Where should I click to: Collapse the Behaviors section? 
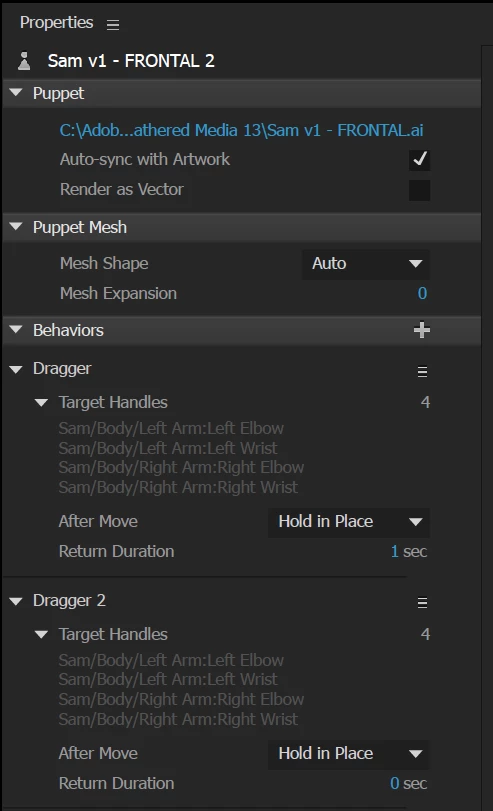(16, 330)
